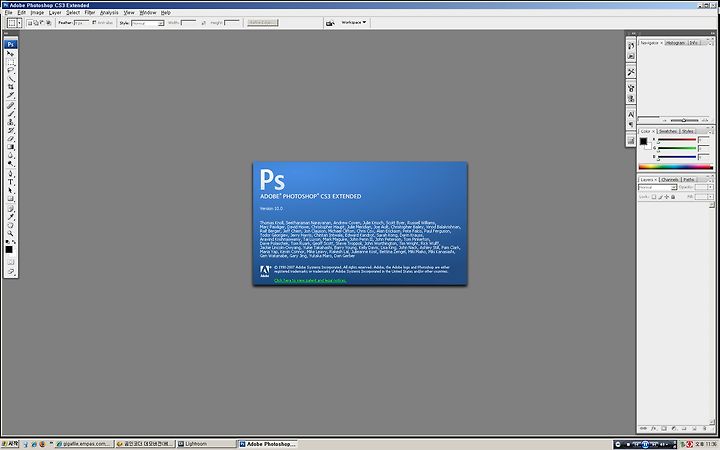Open the marquee tool preset picker arrow

point(19,23)
